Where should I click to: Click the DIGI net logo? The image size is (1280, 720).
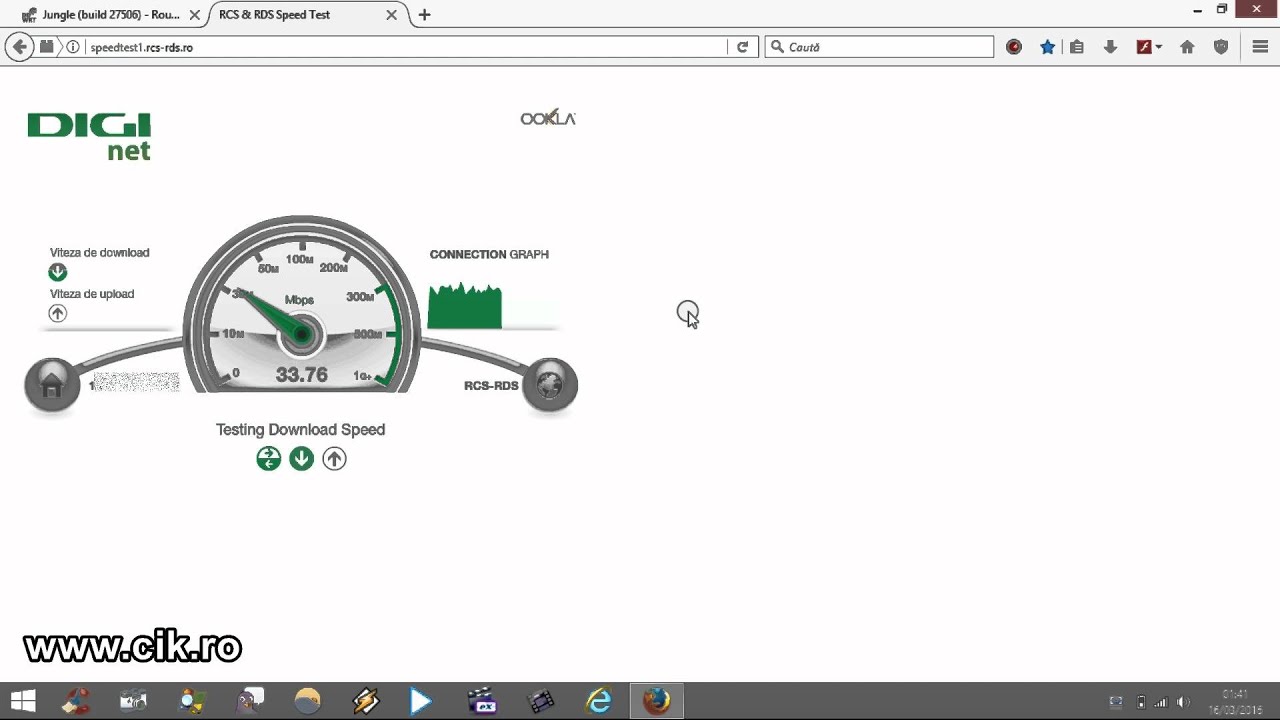pos(89,136)
